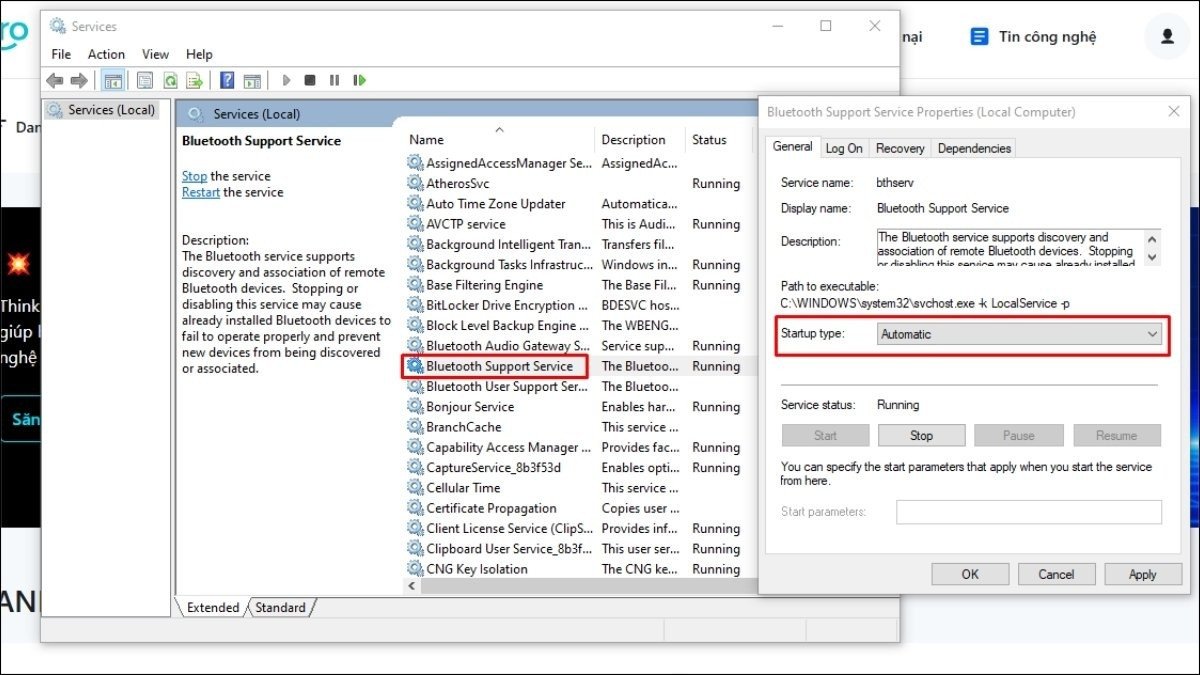
Task: Click the Tin công nghệ news icon
Action: tap(979, 37)
